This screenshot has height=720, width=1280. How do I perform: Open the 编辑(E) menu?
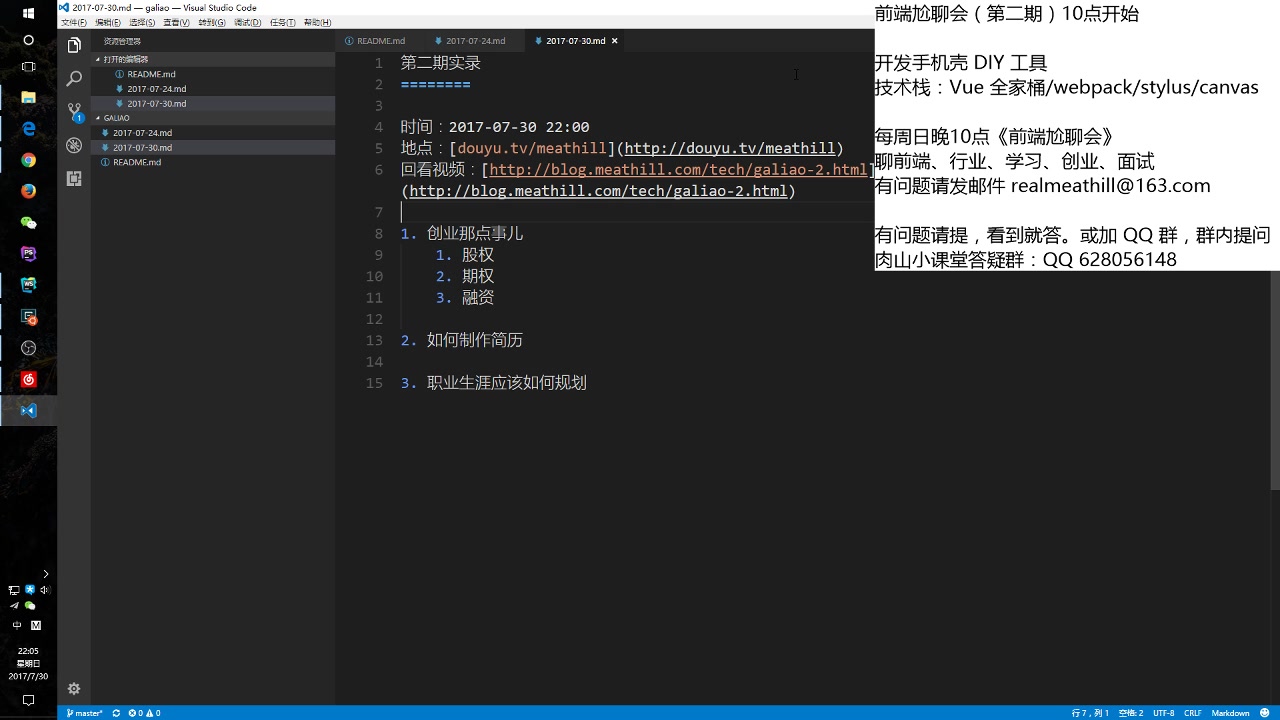[x=107, y=22]
